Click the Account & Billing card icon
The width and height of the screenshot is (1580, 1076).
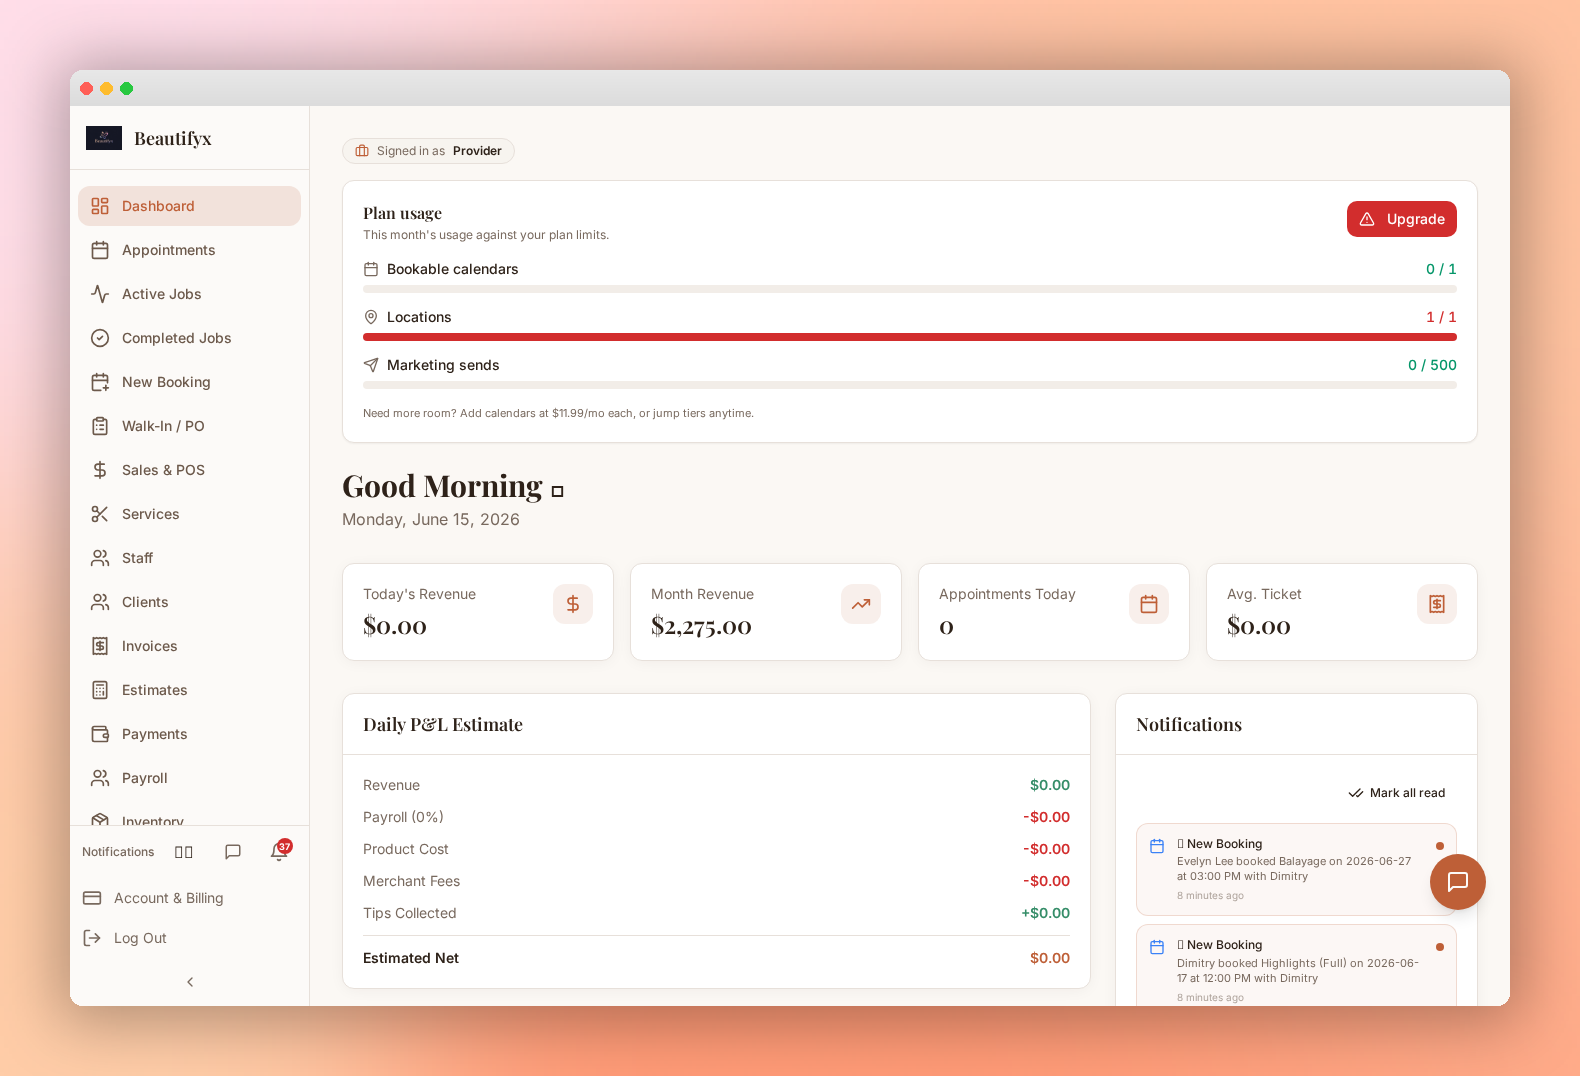(92, 898)
